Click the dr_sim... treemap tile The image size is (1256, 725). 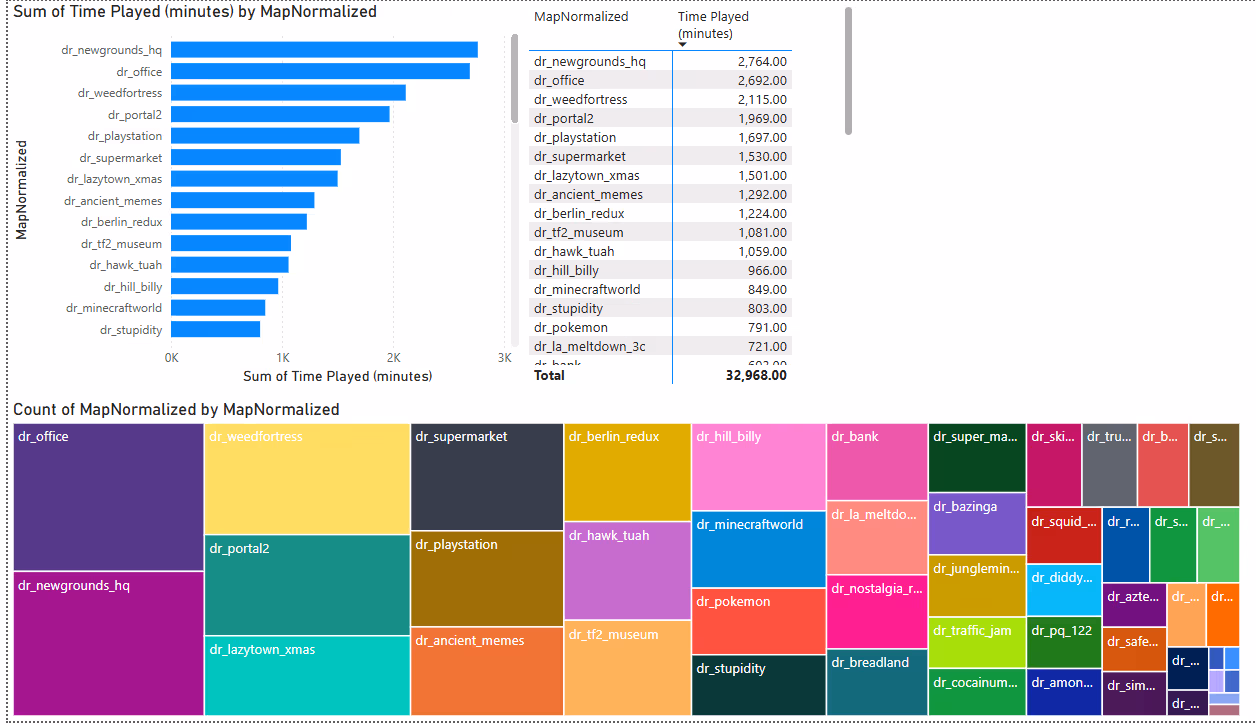click(x=1135, y=694)
